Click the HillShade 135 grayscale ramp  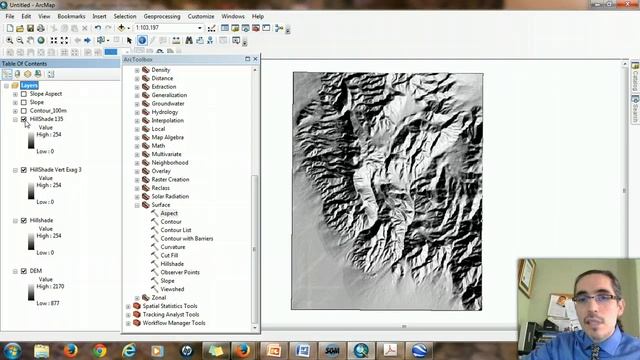[x=31, y=141]
